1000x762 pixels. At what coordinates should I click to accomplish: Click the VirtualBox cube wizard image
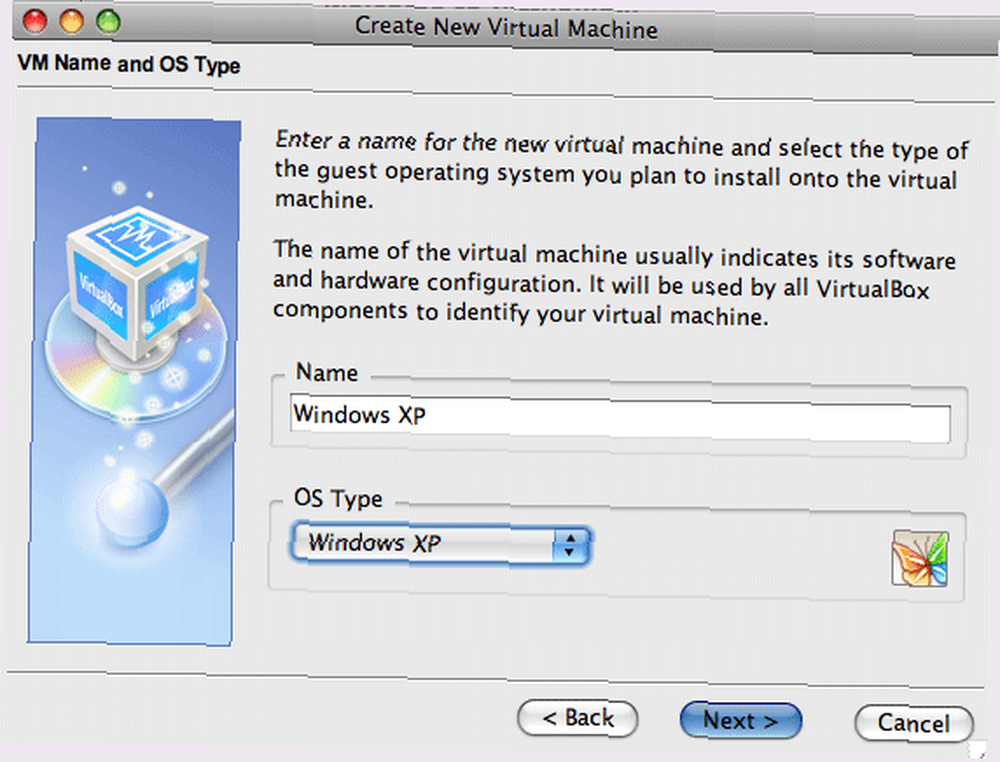(133, 381)
